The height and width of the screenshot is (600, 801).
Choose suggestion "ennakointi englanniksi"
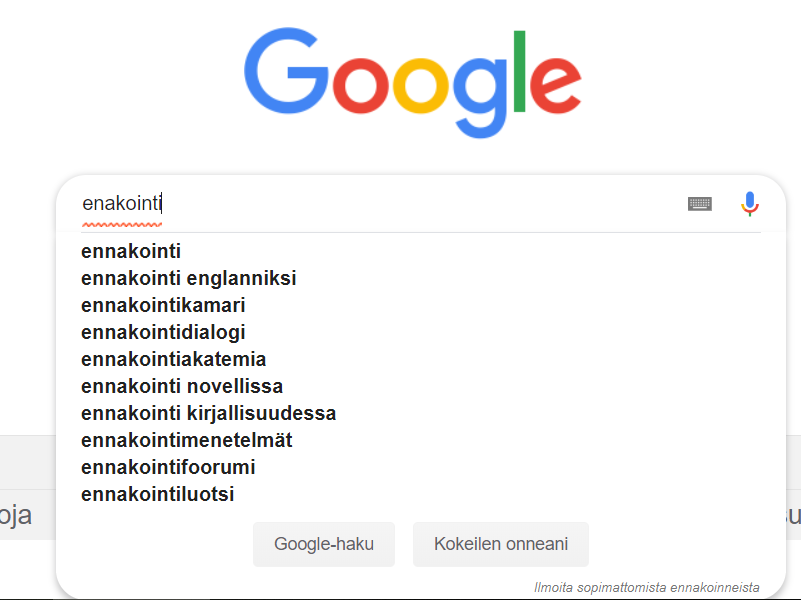(421, 278)
